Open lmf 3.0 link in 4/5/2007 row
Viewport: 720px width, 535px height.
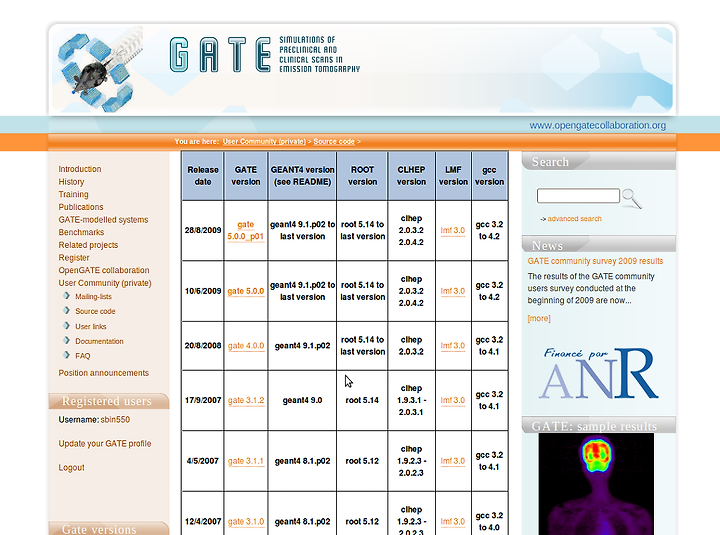pos(453,461)
